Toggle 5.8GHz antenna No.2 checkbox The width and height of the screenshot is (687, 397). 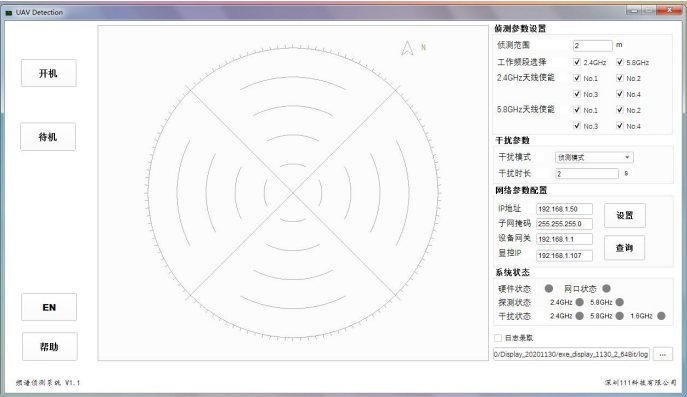(620, 110)
